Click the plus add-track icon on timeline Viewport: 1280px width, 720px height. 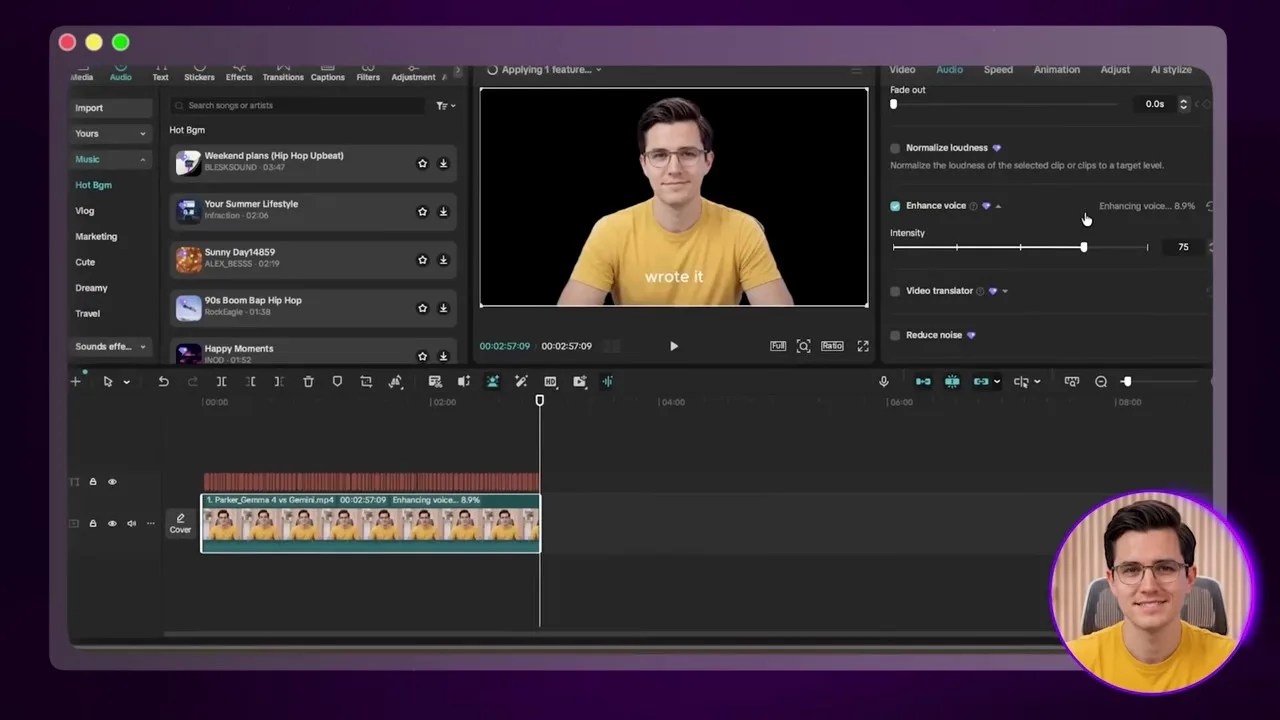point(75,382)
